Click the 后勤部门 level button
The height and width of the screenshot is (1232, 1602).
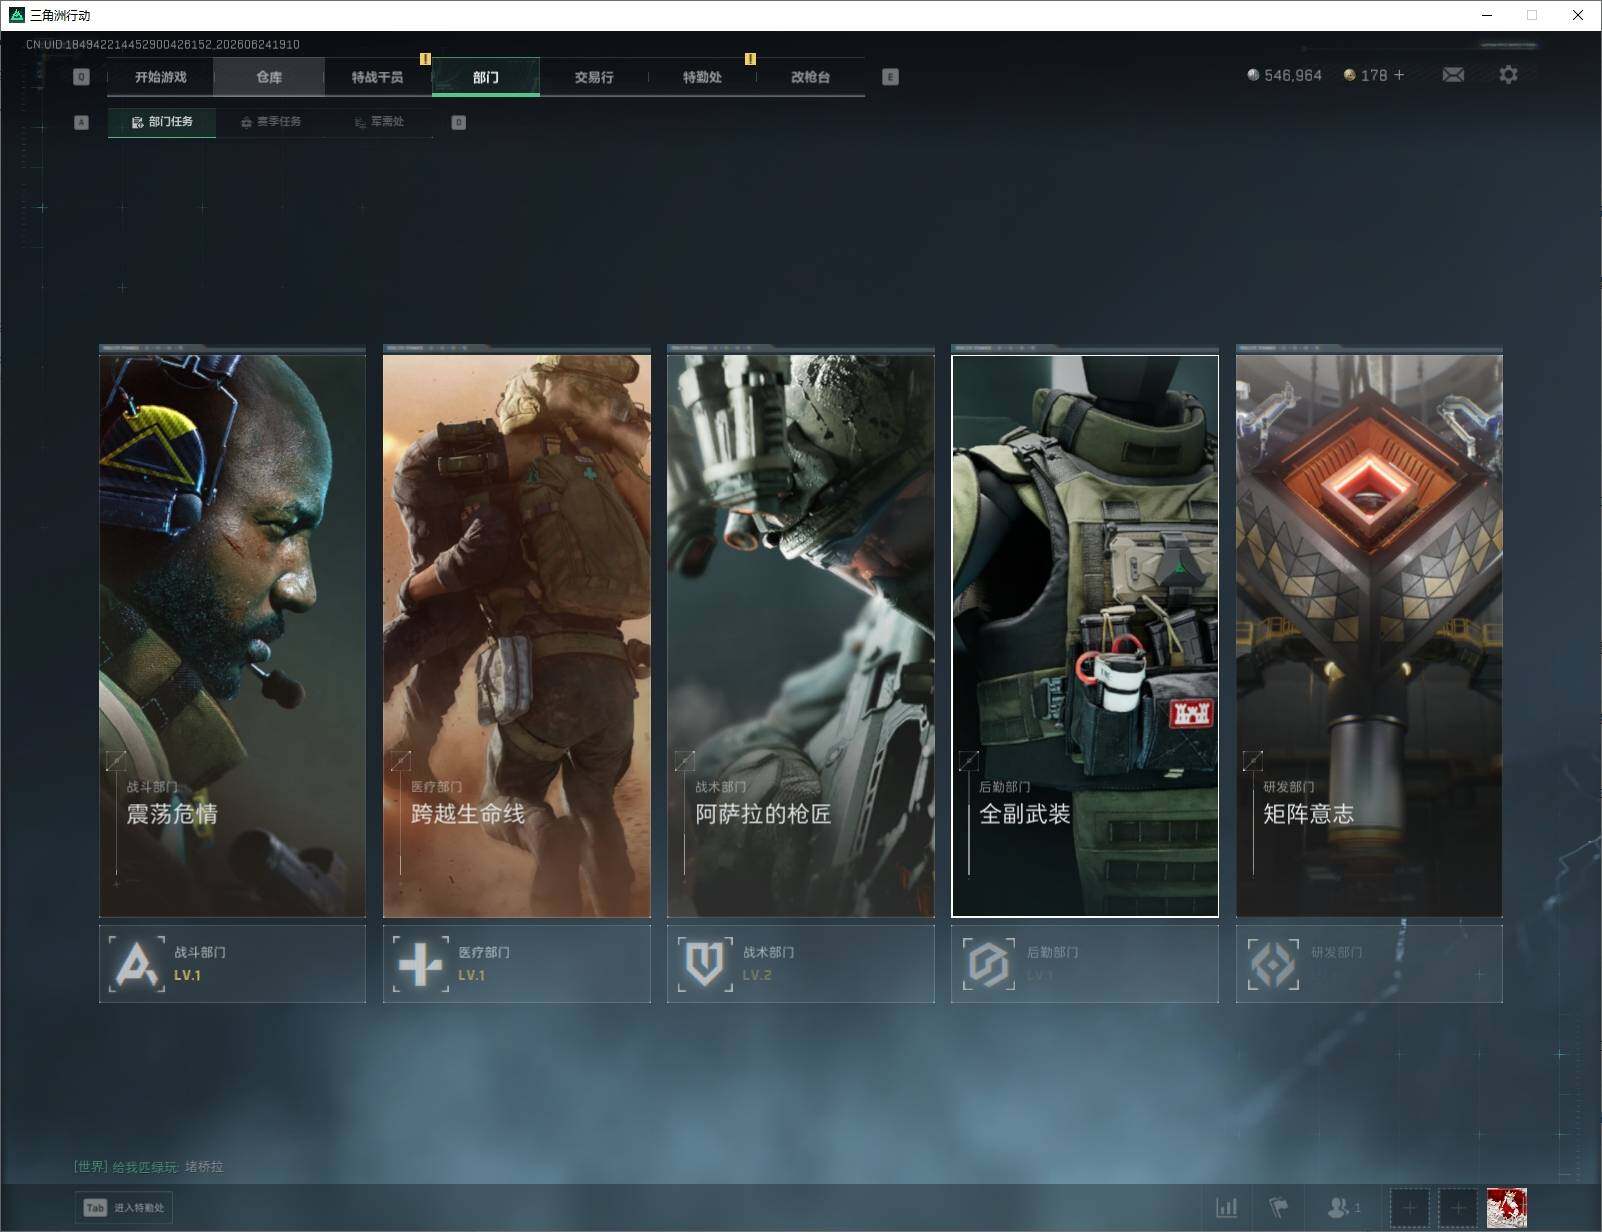[x=1085, y=964]
